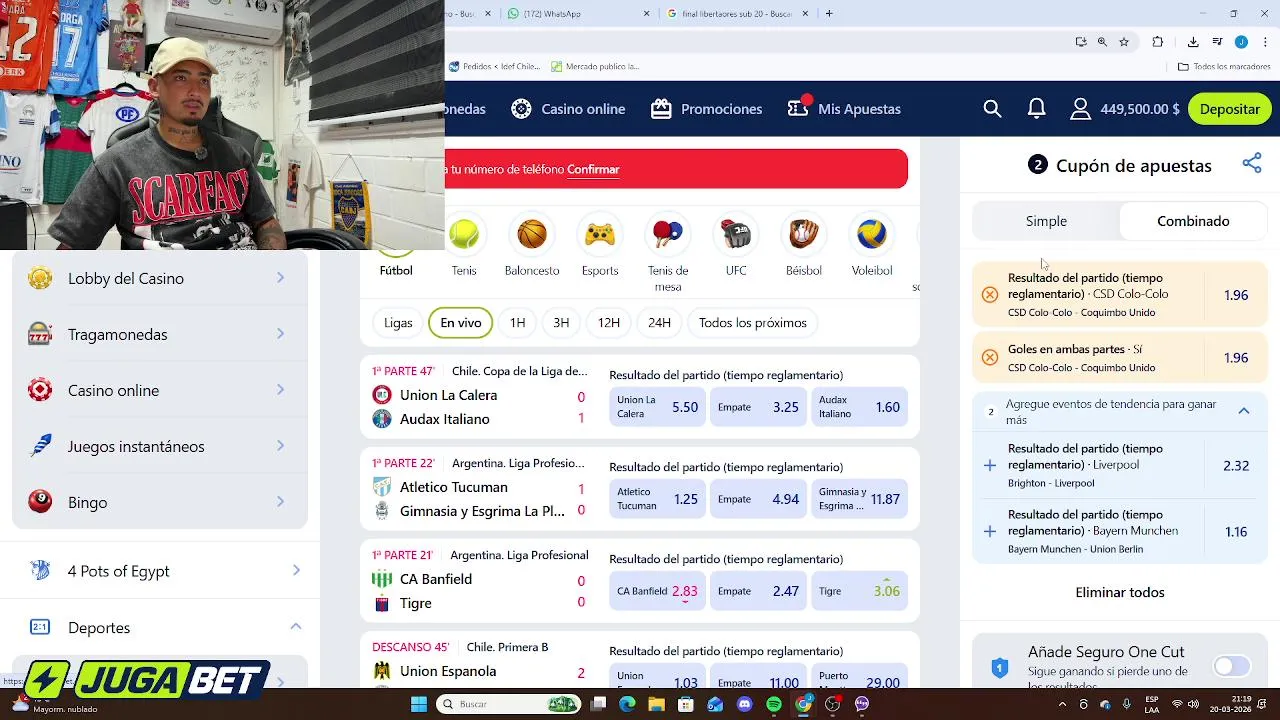1280x720 pixels.
Task: Select the 24H time filter
Action: coord(659,323)
